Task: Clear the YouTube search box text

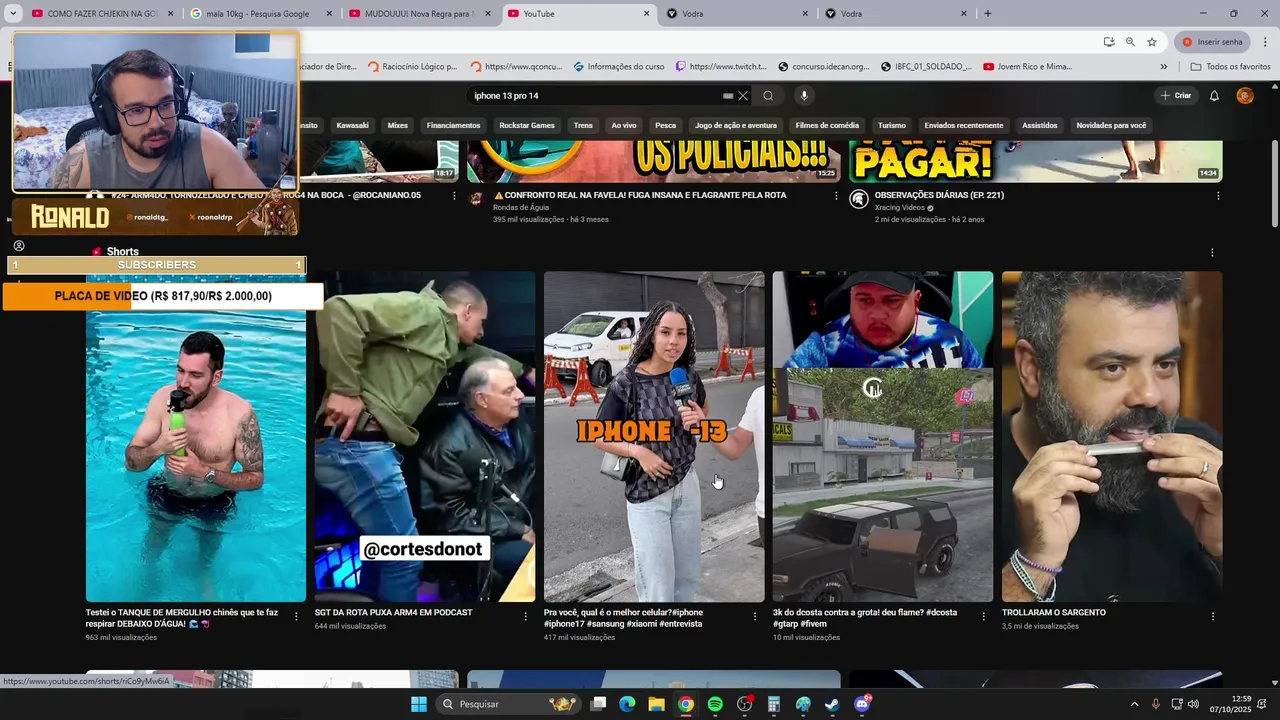Action: coord(742,96)
